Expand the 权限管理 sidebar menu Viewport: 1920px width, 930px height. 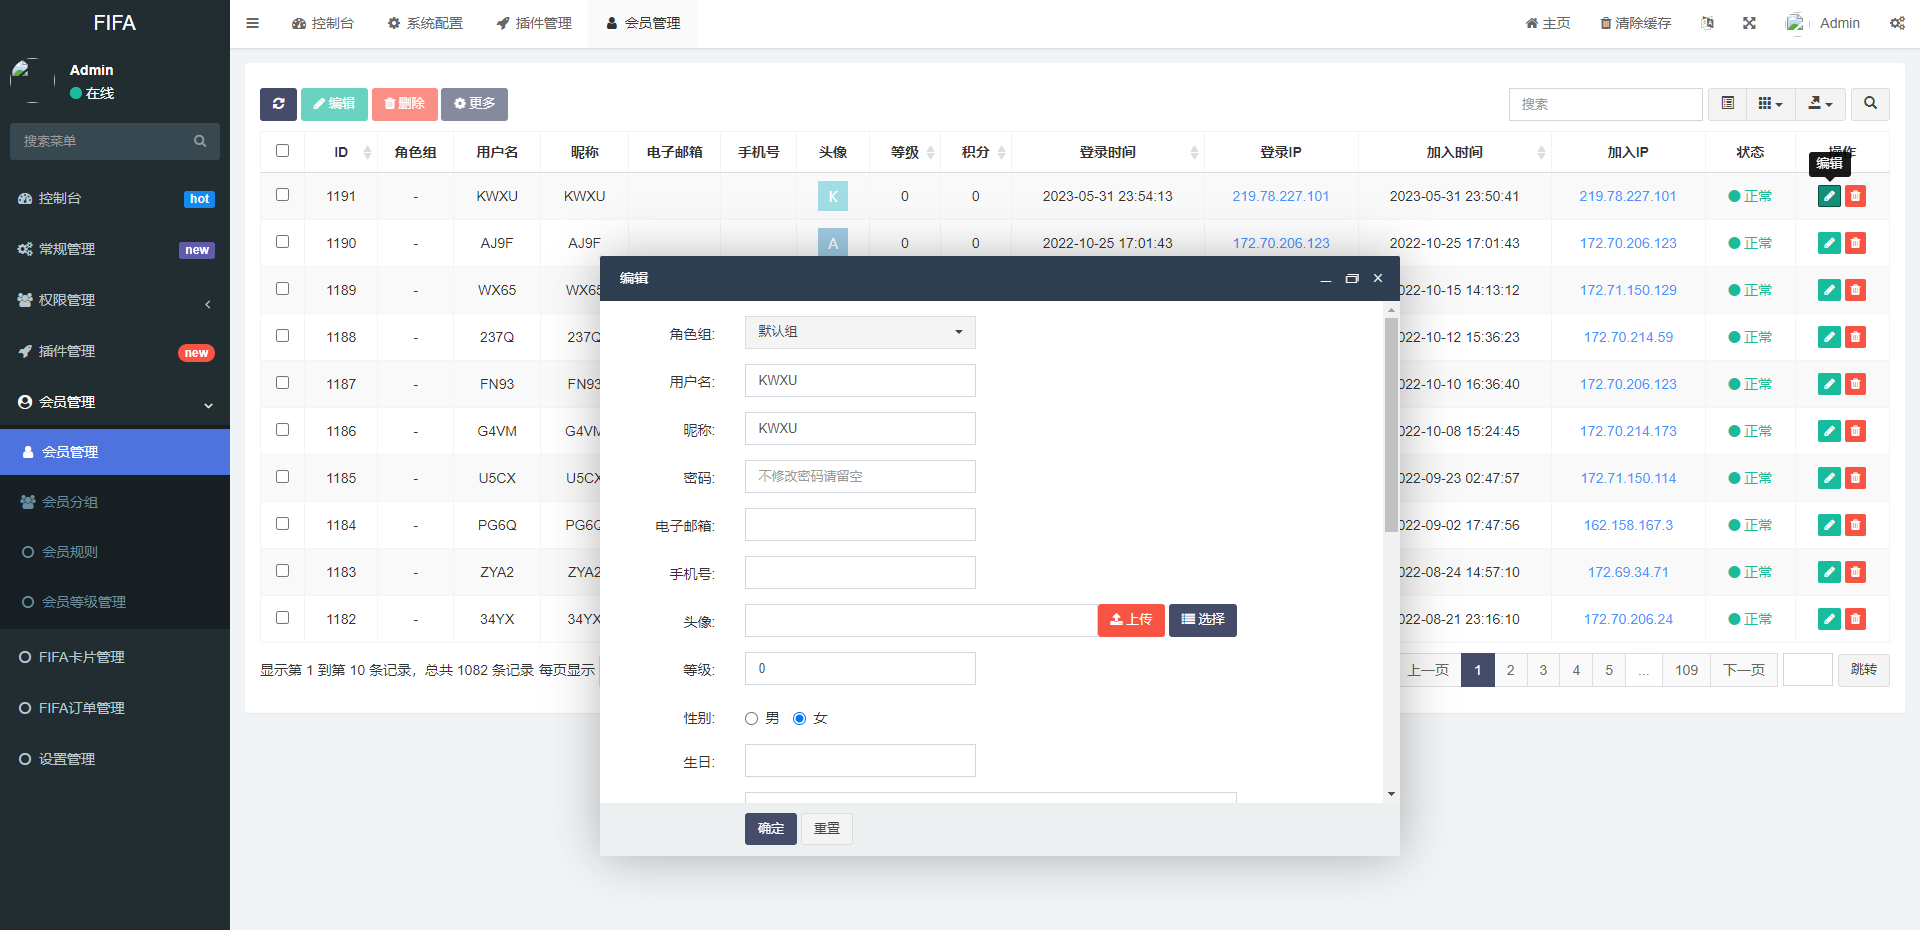tap(115, 300)
